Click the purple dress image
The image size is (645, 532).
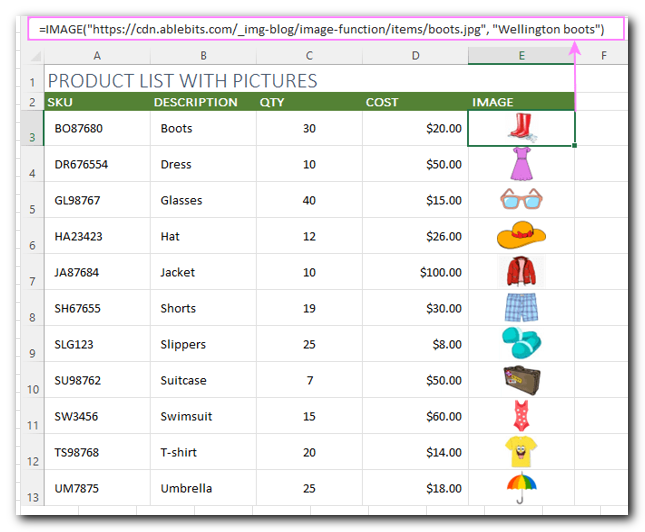522,164
